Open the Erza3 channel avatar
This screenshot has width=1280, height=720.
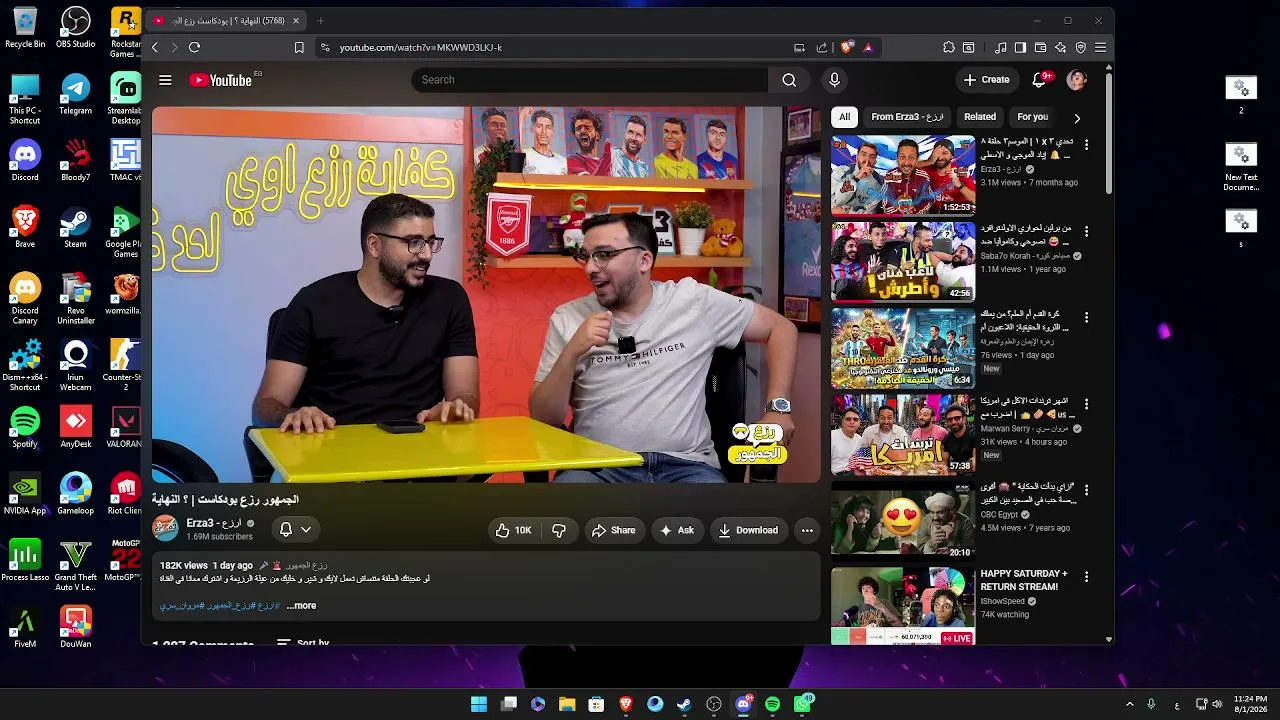(165, 528)
